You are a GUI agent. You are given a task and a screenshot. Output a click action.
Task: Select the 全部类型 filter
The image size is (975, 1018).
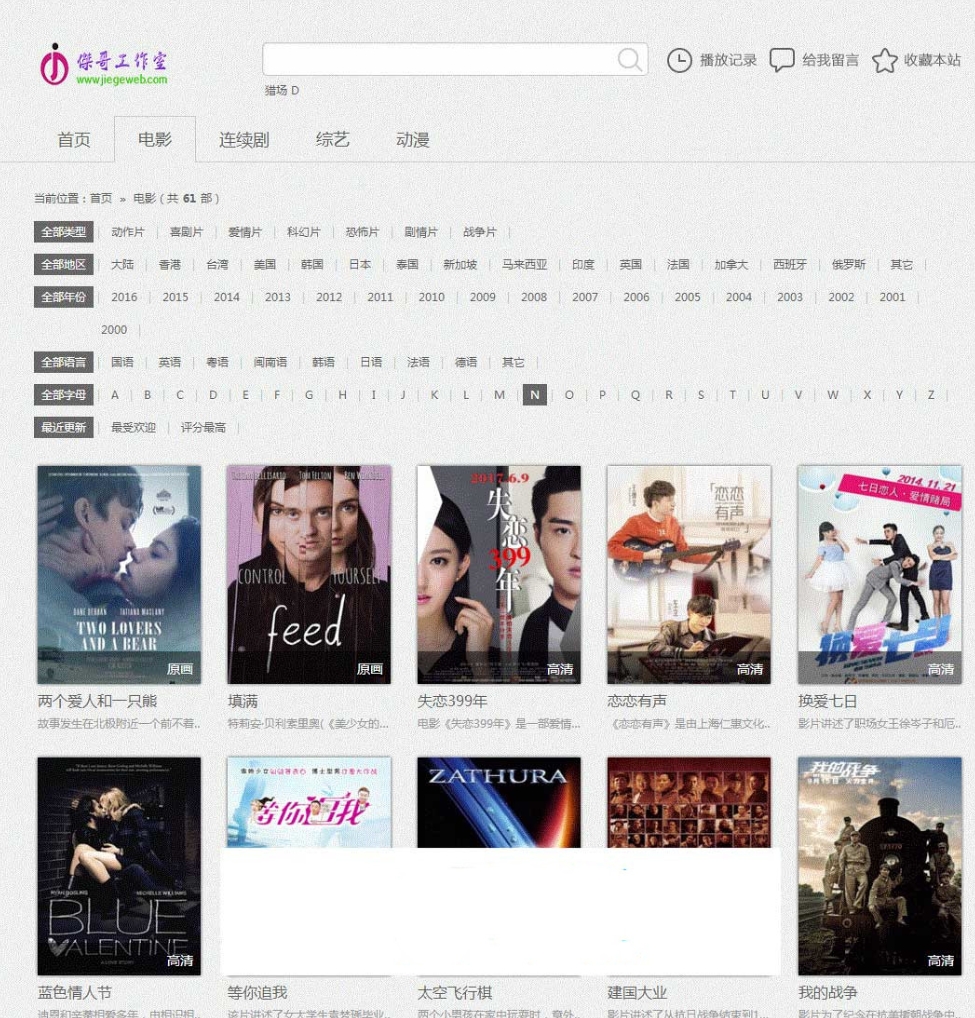coord(64,232)
